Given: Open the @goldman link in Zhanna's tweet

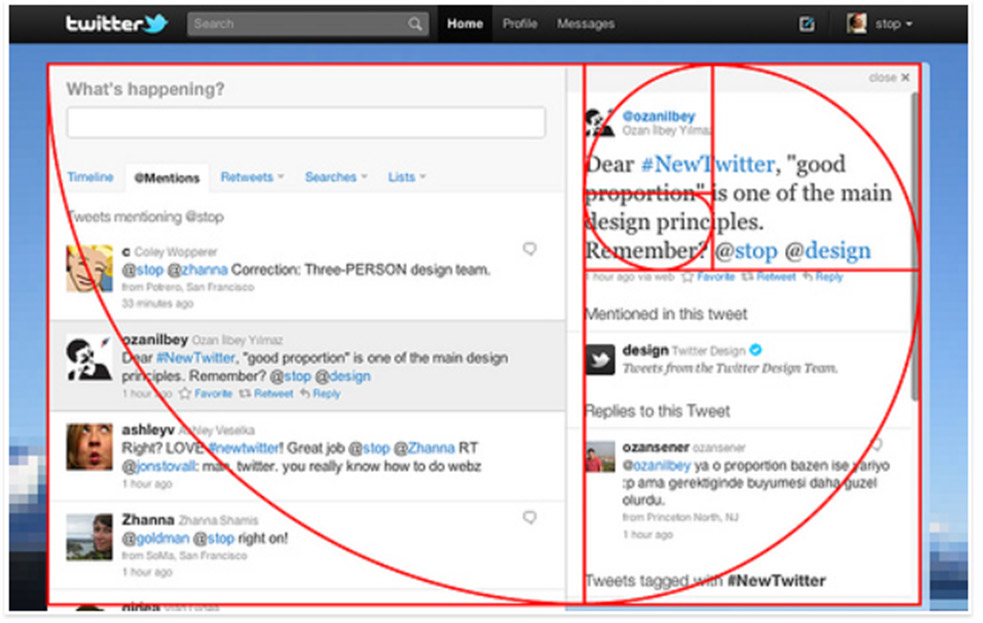Looking at the screenshot, I should [x=155, y=538].
